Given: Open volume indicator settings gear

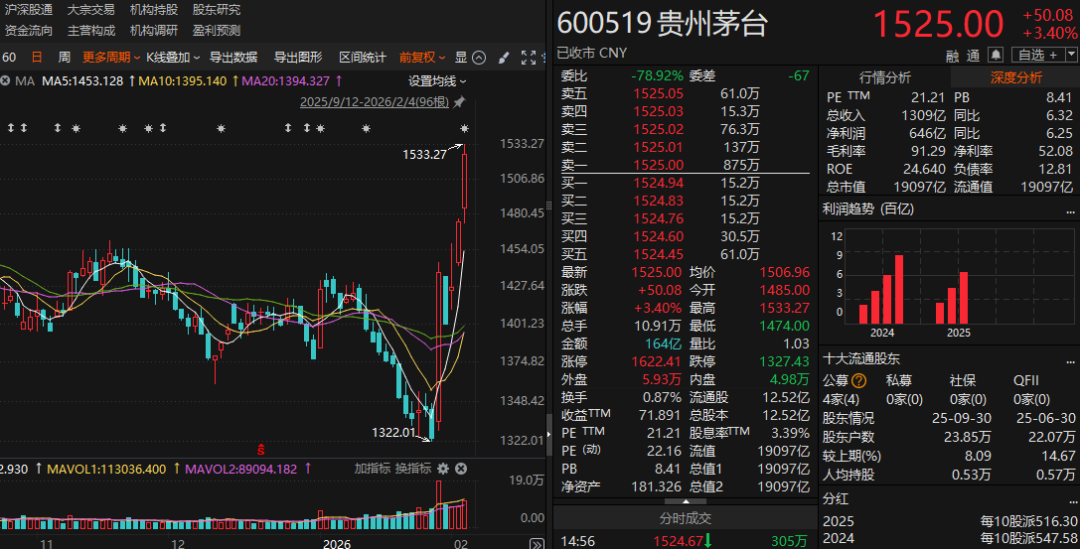Looking at the screenshot, I should click(443, 468).
